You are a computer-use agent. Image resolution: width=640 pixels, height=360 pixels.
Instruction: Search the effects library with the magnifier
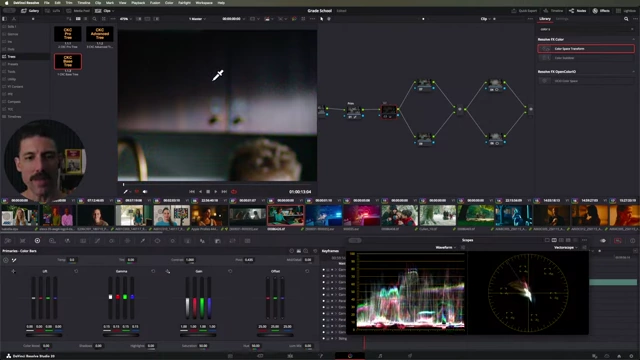coord(626,19)
